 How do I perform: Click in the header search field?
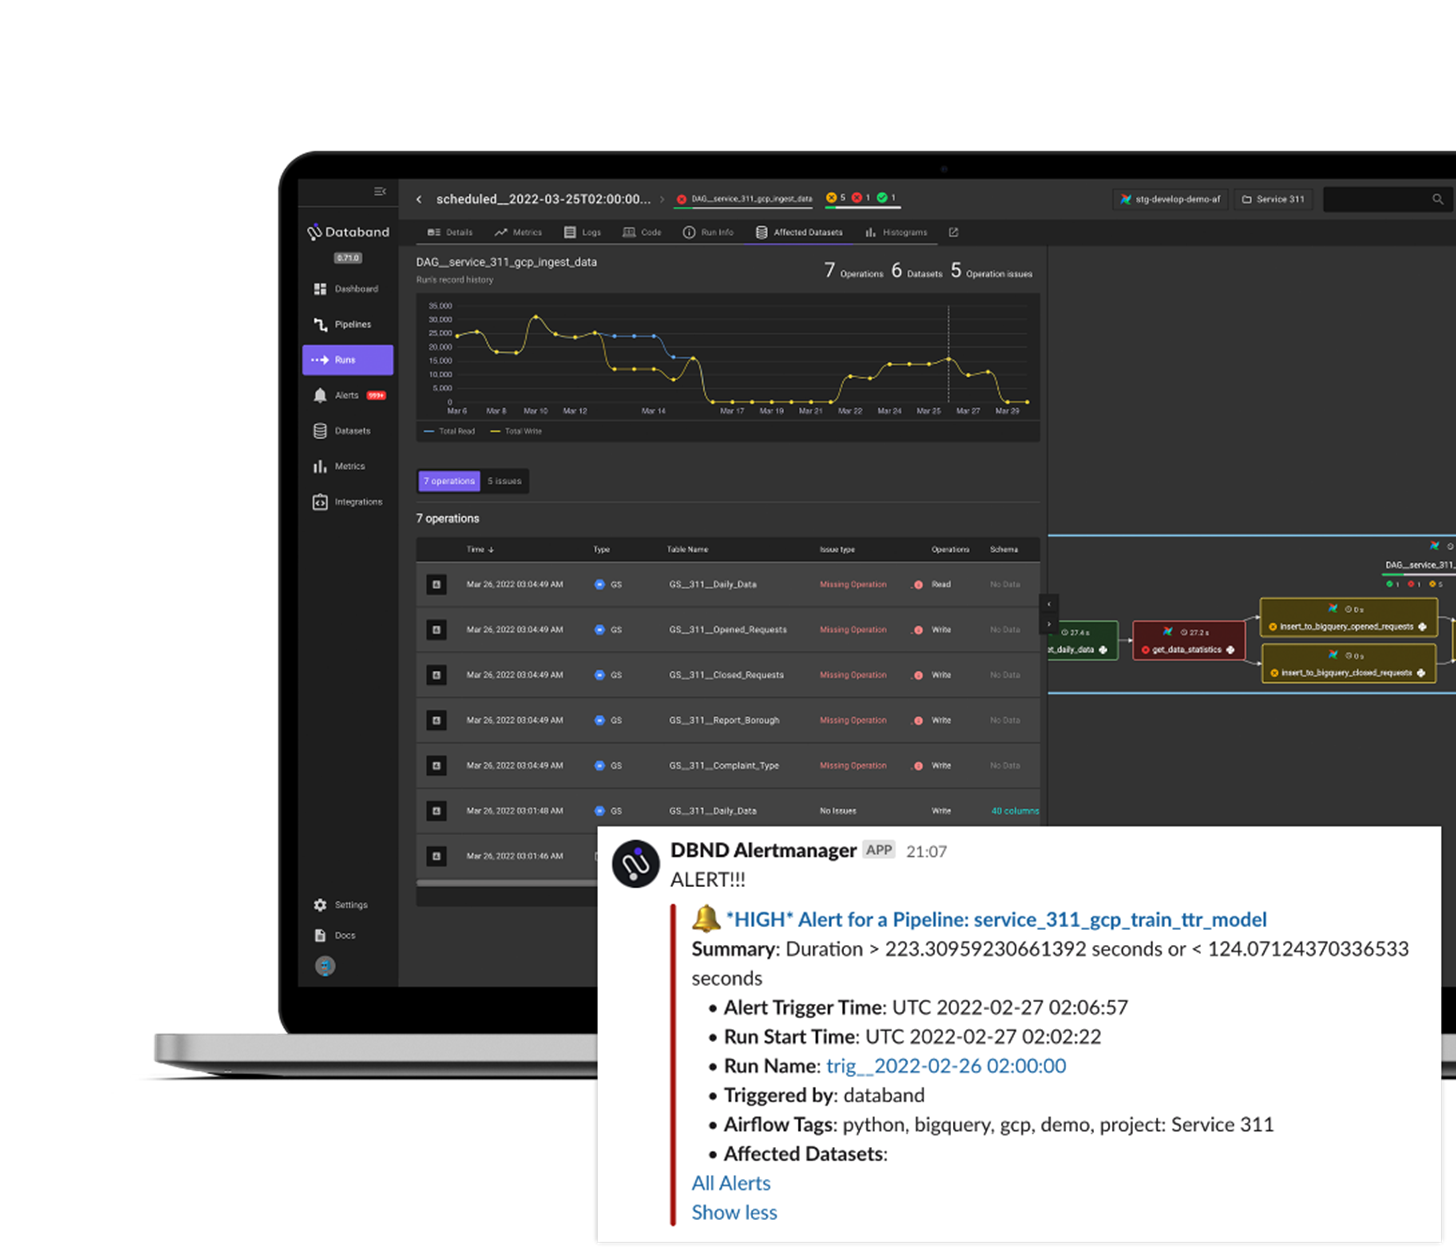click(1388, 199)
